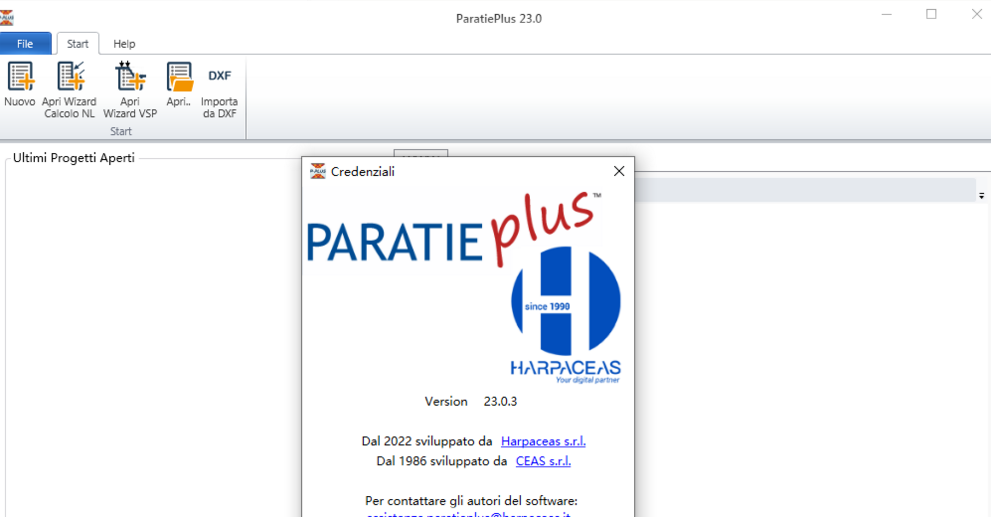991x517 pixels.
Task: Close the ParatiePlus main window
Action: point(976,15)
